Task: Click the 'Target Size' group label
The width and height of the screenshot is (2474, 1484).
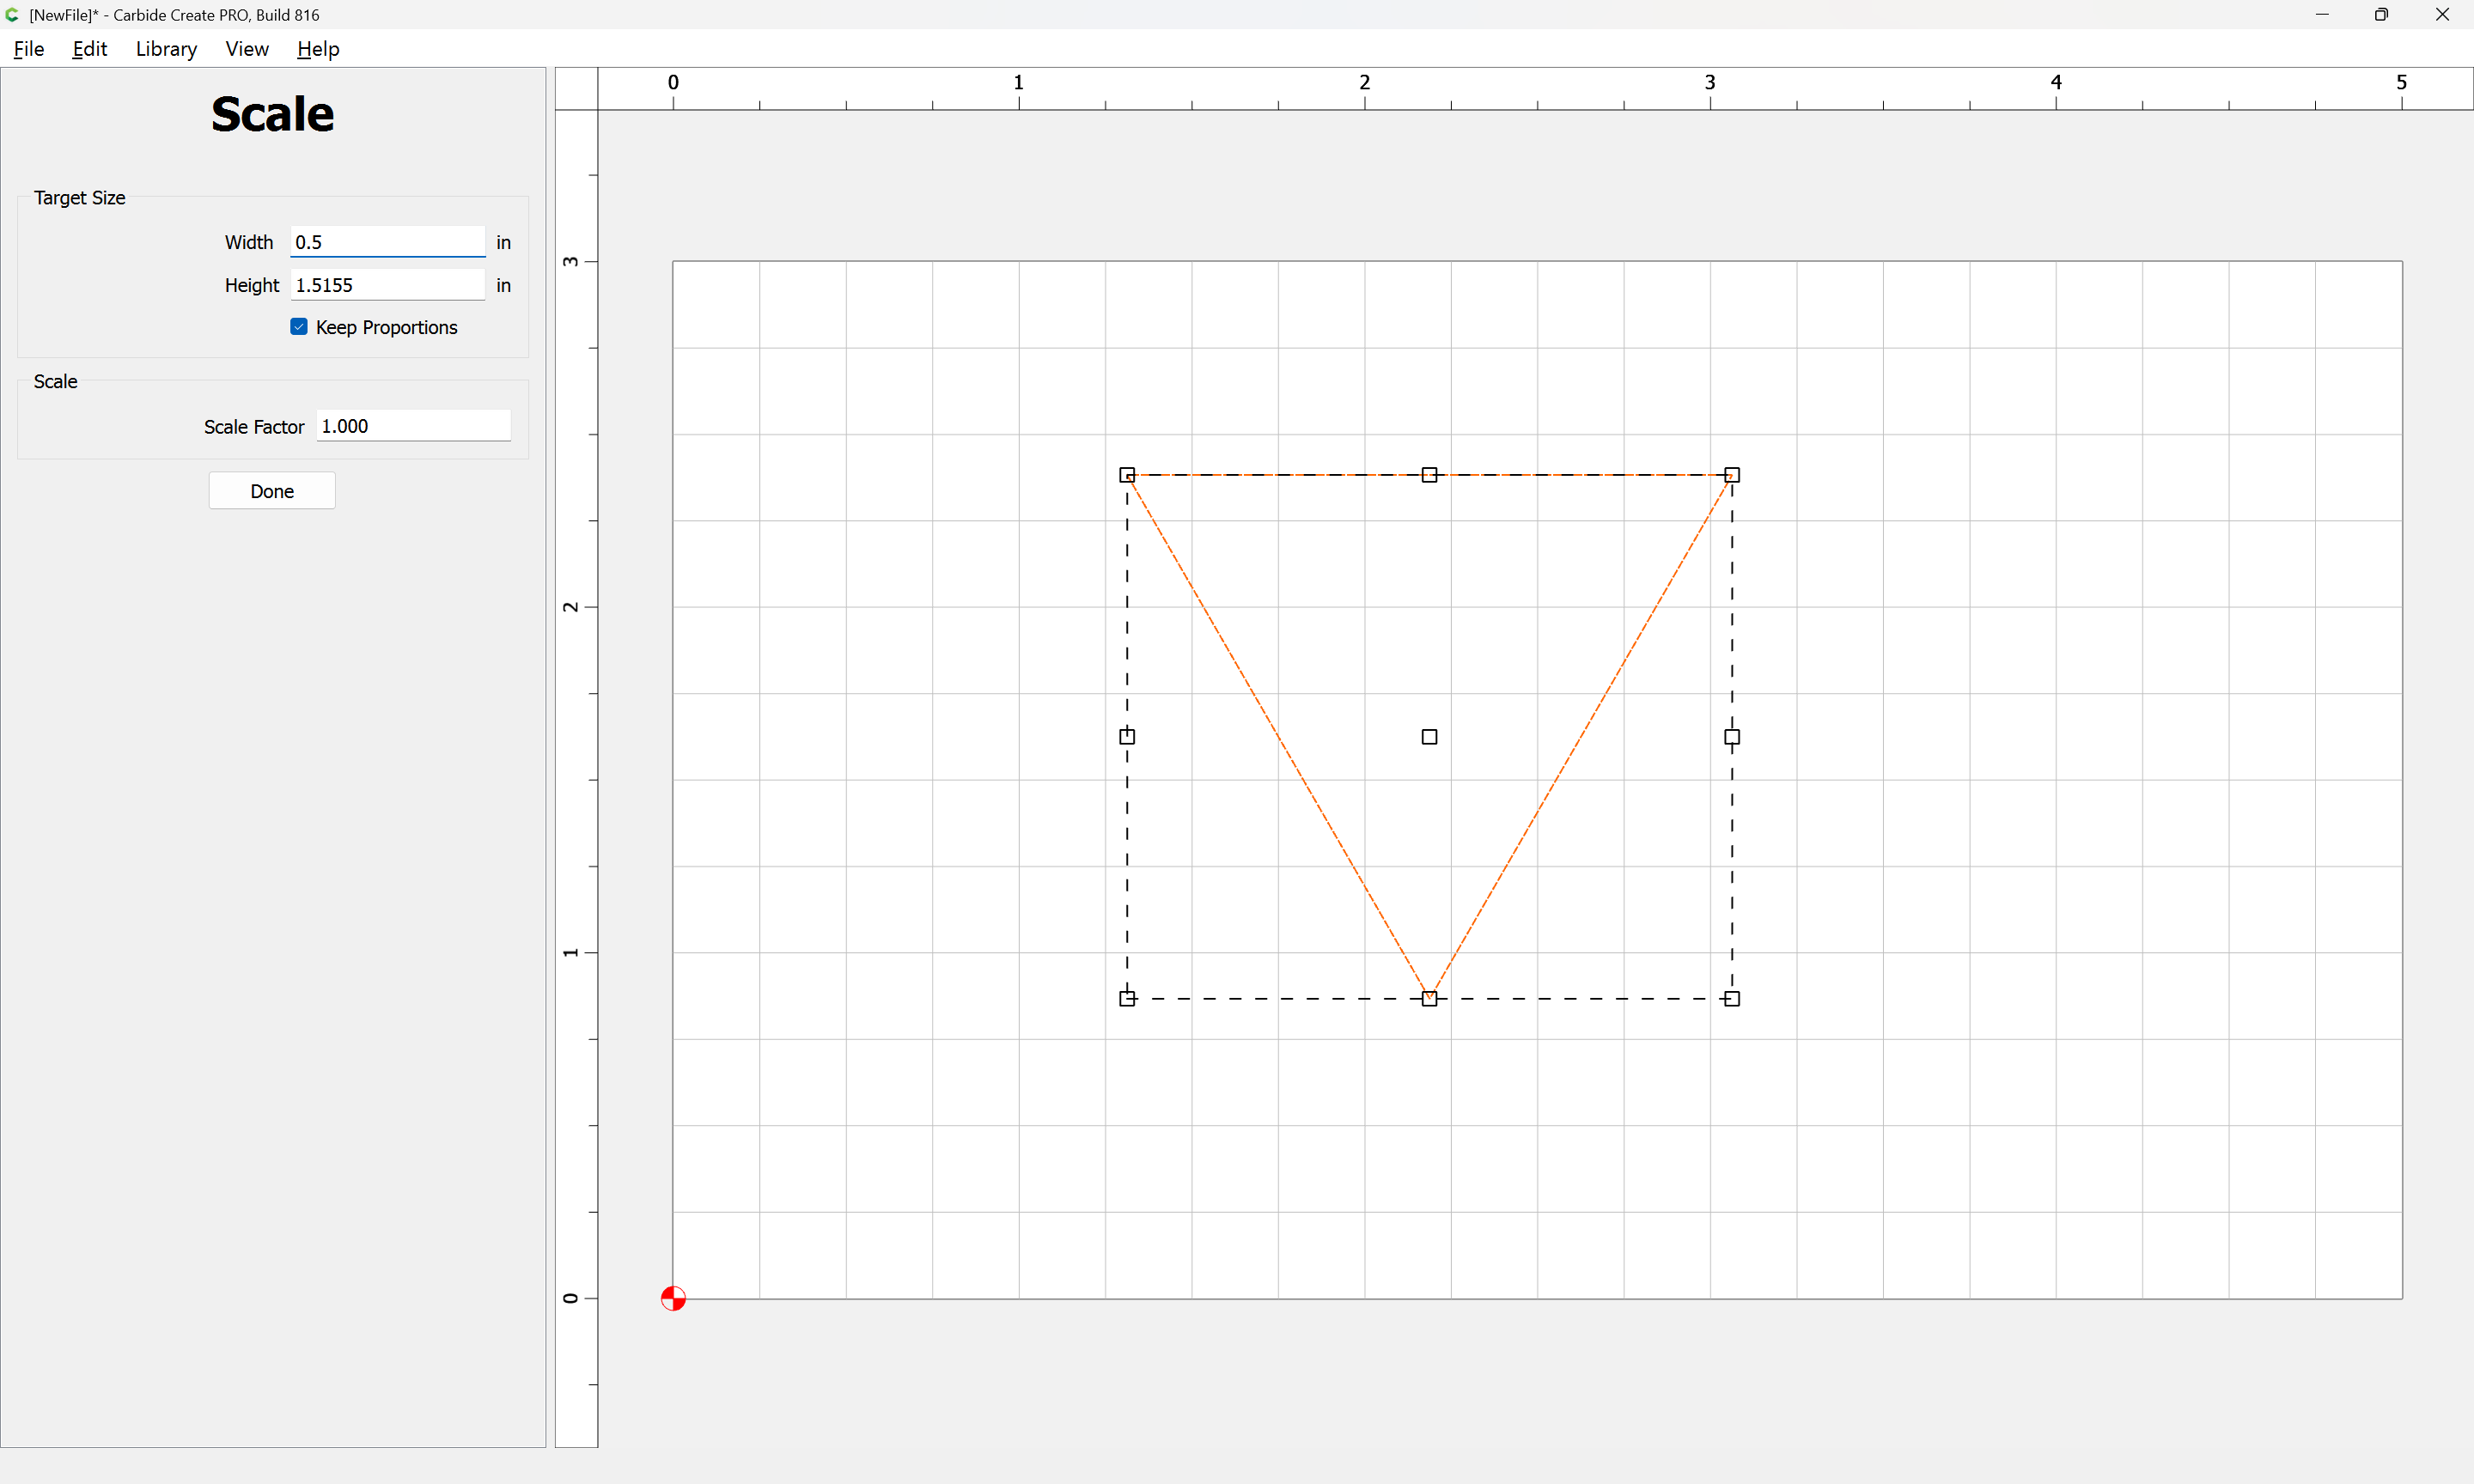Action: (80, 198)
